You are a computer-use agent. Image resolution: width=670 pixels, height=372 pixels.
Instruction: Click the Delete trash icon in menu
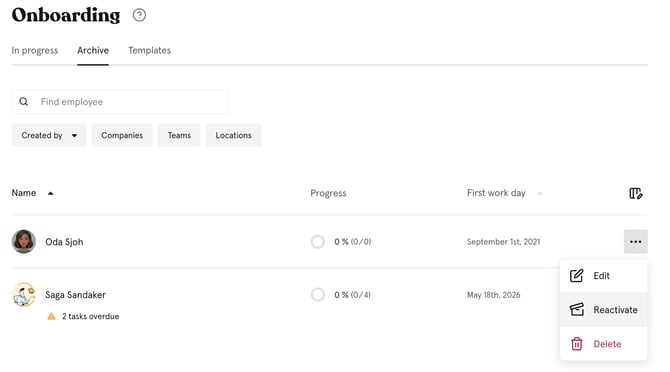(576, 344)
